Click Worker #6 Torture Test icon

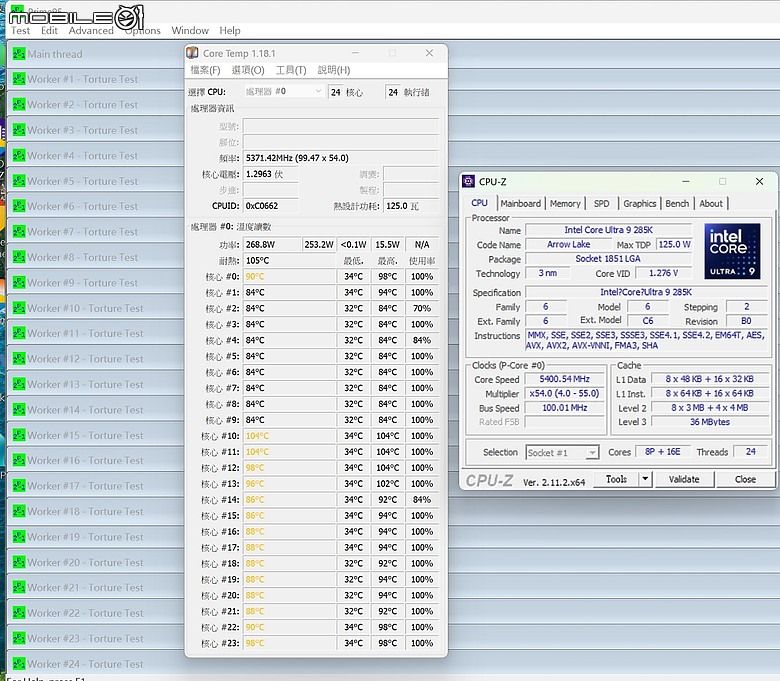tap(19, 206)
